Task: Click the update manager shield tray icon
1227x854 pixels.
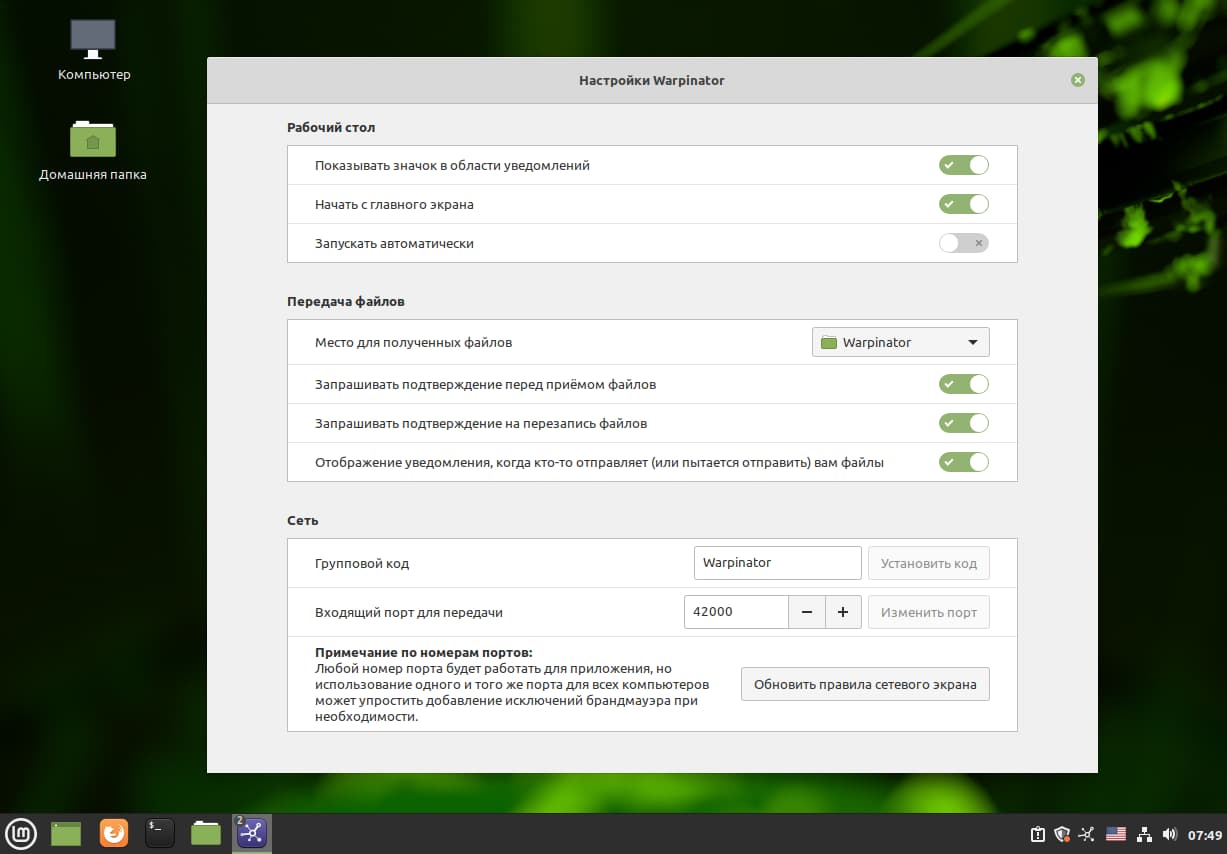Action: (1063, 834)
